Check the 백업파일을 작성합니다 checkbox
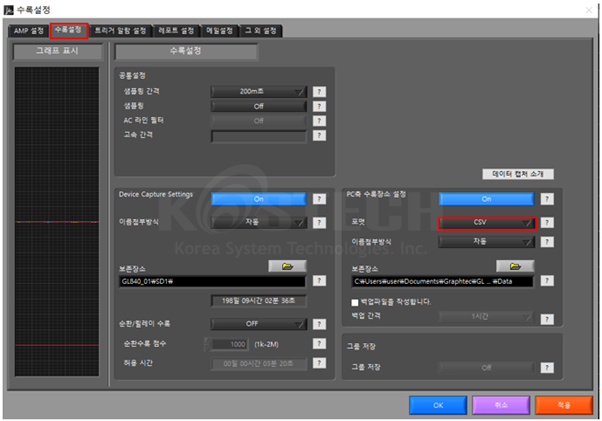Screen dimensions: 602x421 (355, 302)
